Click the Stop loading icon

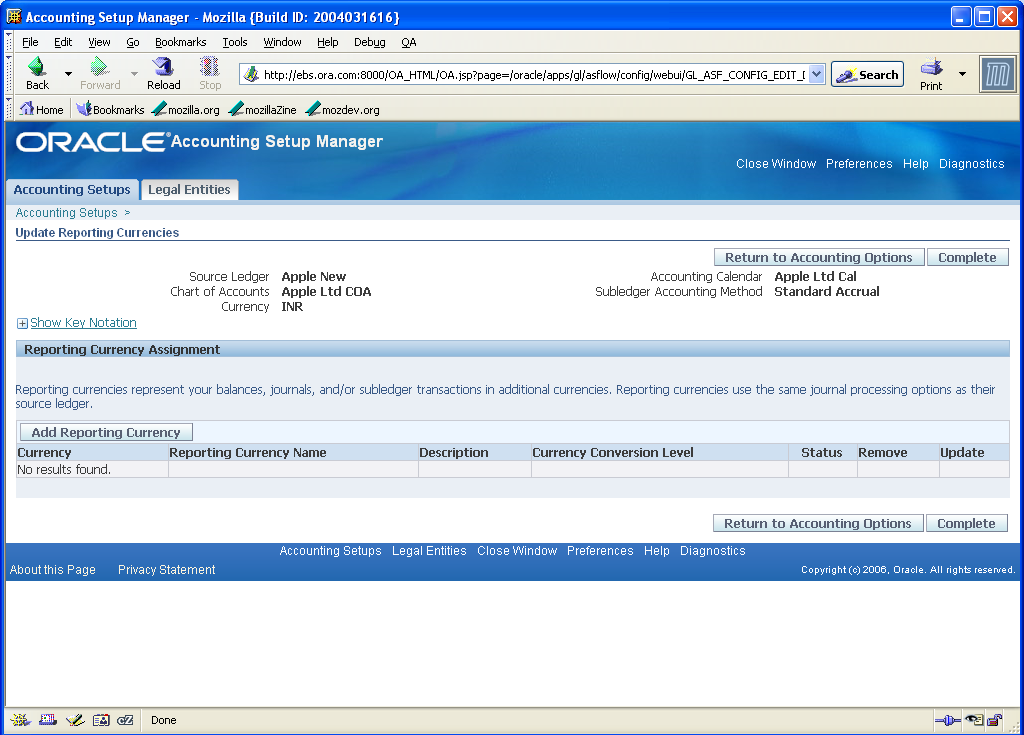tap(209, 67)
